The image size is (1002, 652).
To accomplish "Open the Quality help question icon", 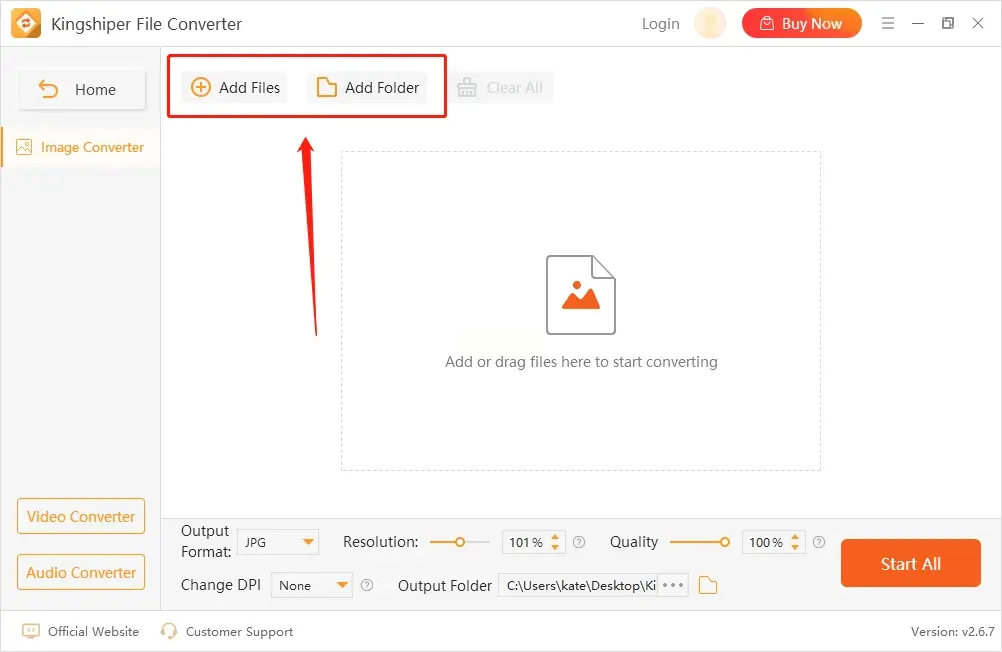I will 819,542.
